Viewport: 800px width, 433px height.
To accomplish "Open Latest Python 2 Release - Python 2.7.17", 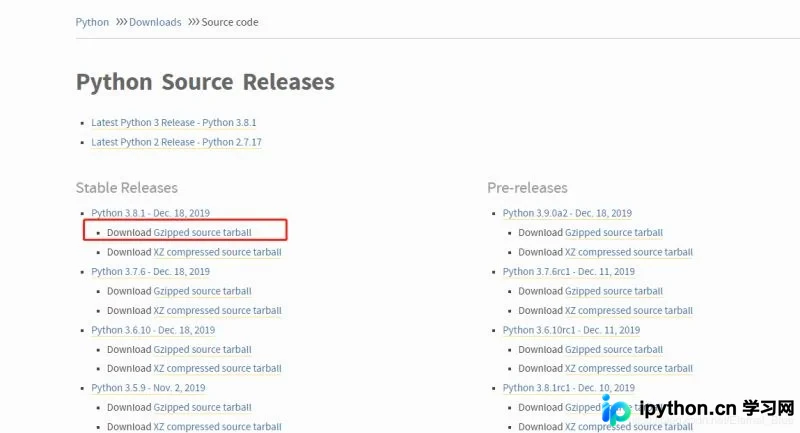I will pyautogui.click(x=176, y=142).
